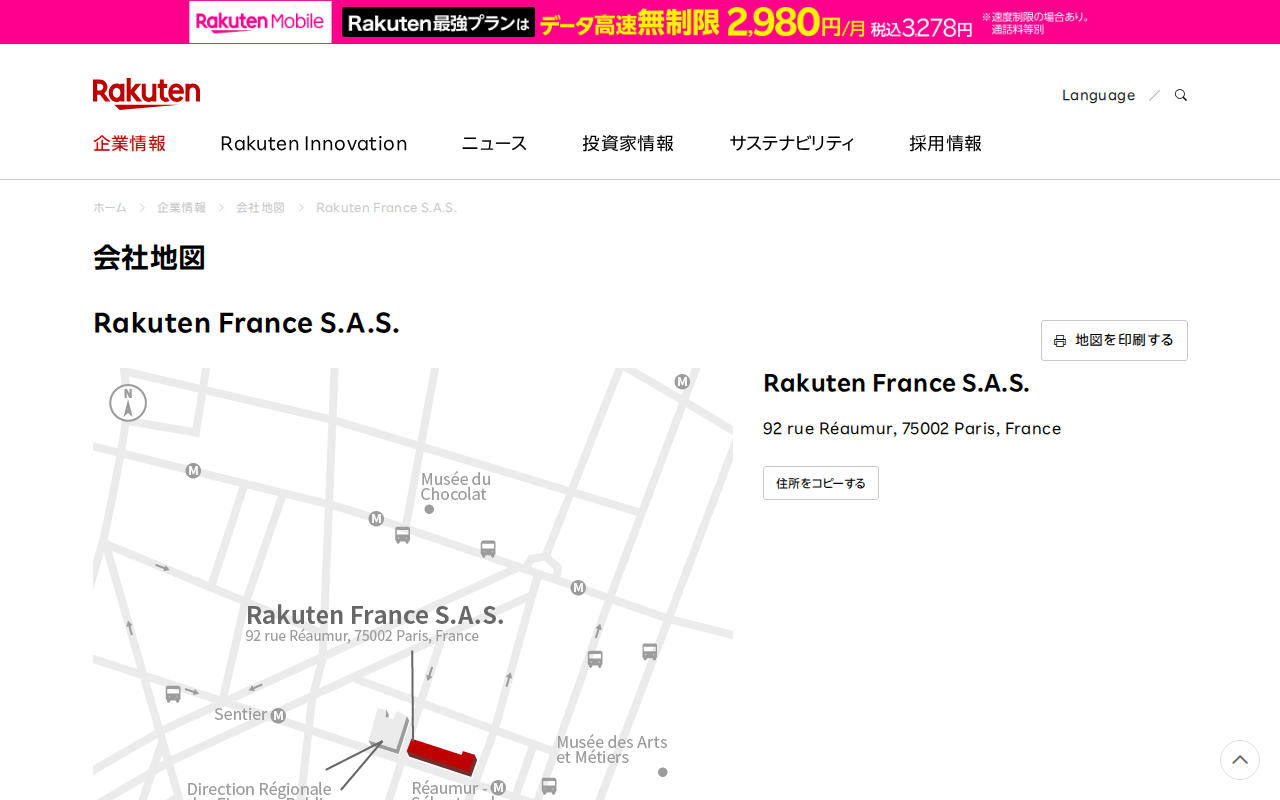The height and width of the screenshot is (800, 1280).
Task: Select the サステナビリティ menu item
Action: pos(791,142)
